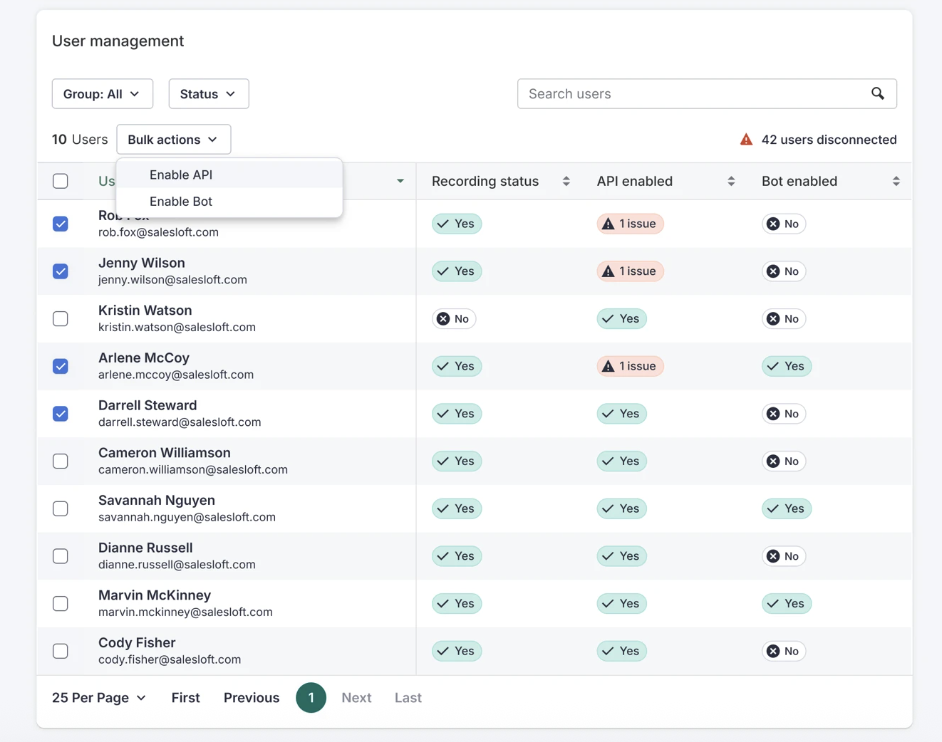
Task: Click the Bot enabled column header
Action: point(799,181)
